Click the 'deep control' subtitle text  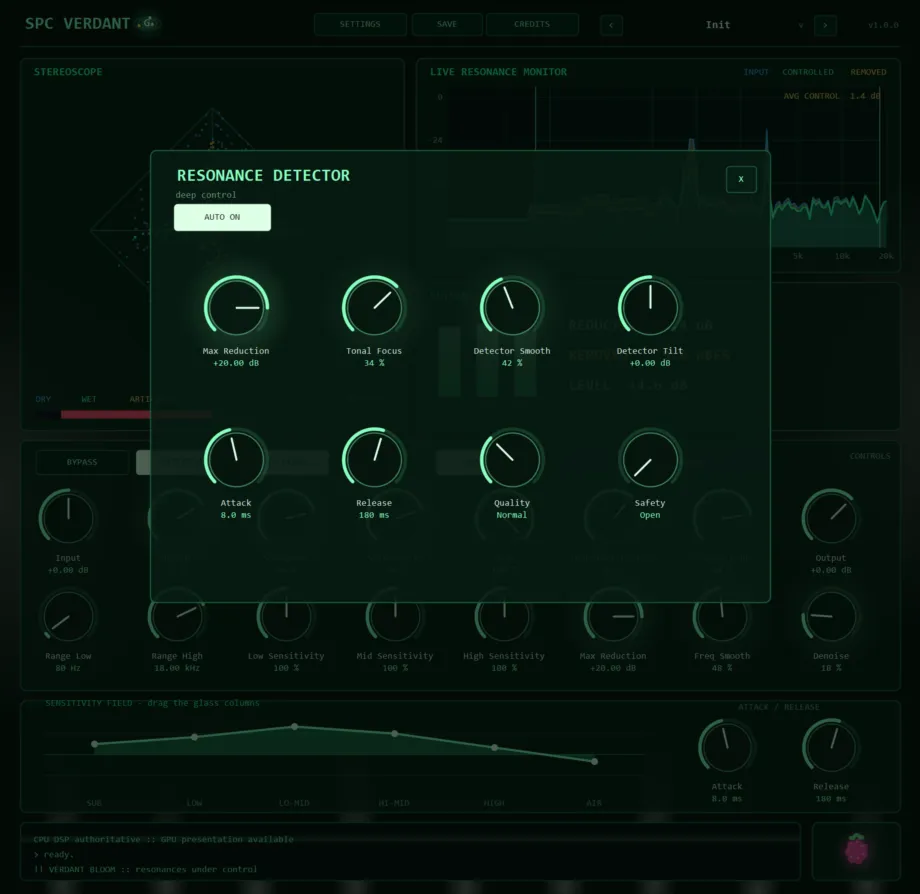(206, 195)
